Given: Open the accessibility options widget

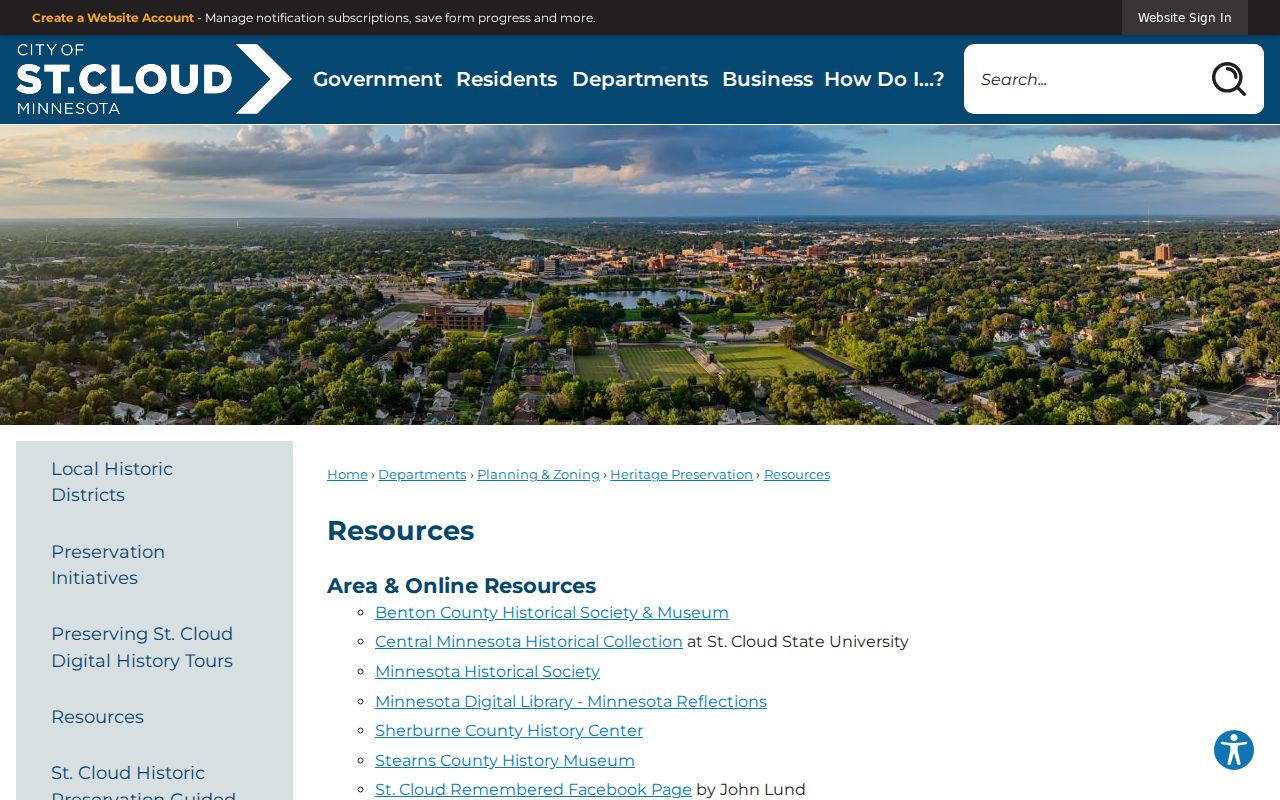Looking at the screenshot, I should click(x=1234, y=750).
